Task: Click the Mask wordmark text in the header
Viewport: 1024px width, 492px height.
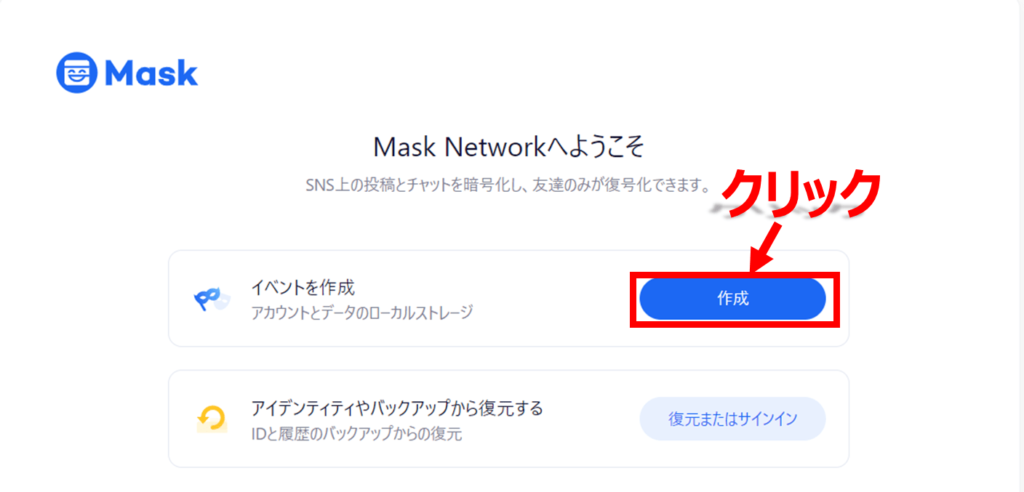Action: [x=150, y=73]
